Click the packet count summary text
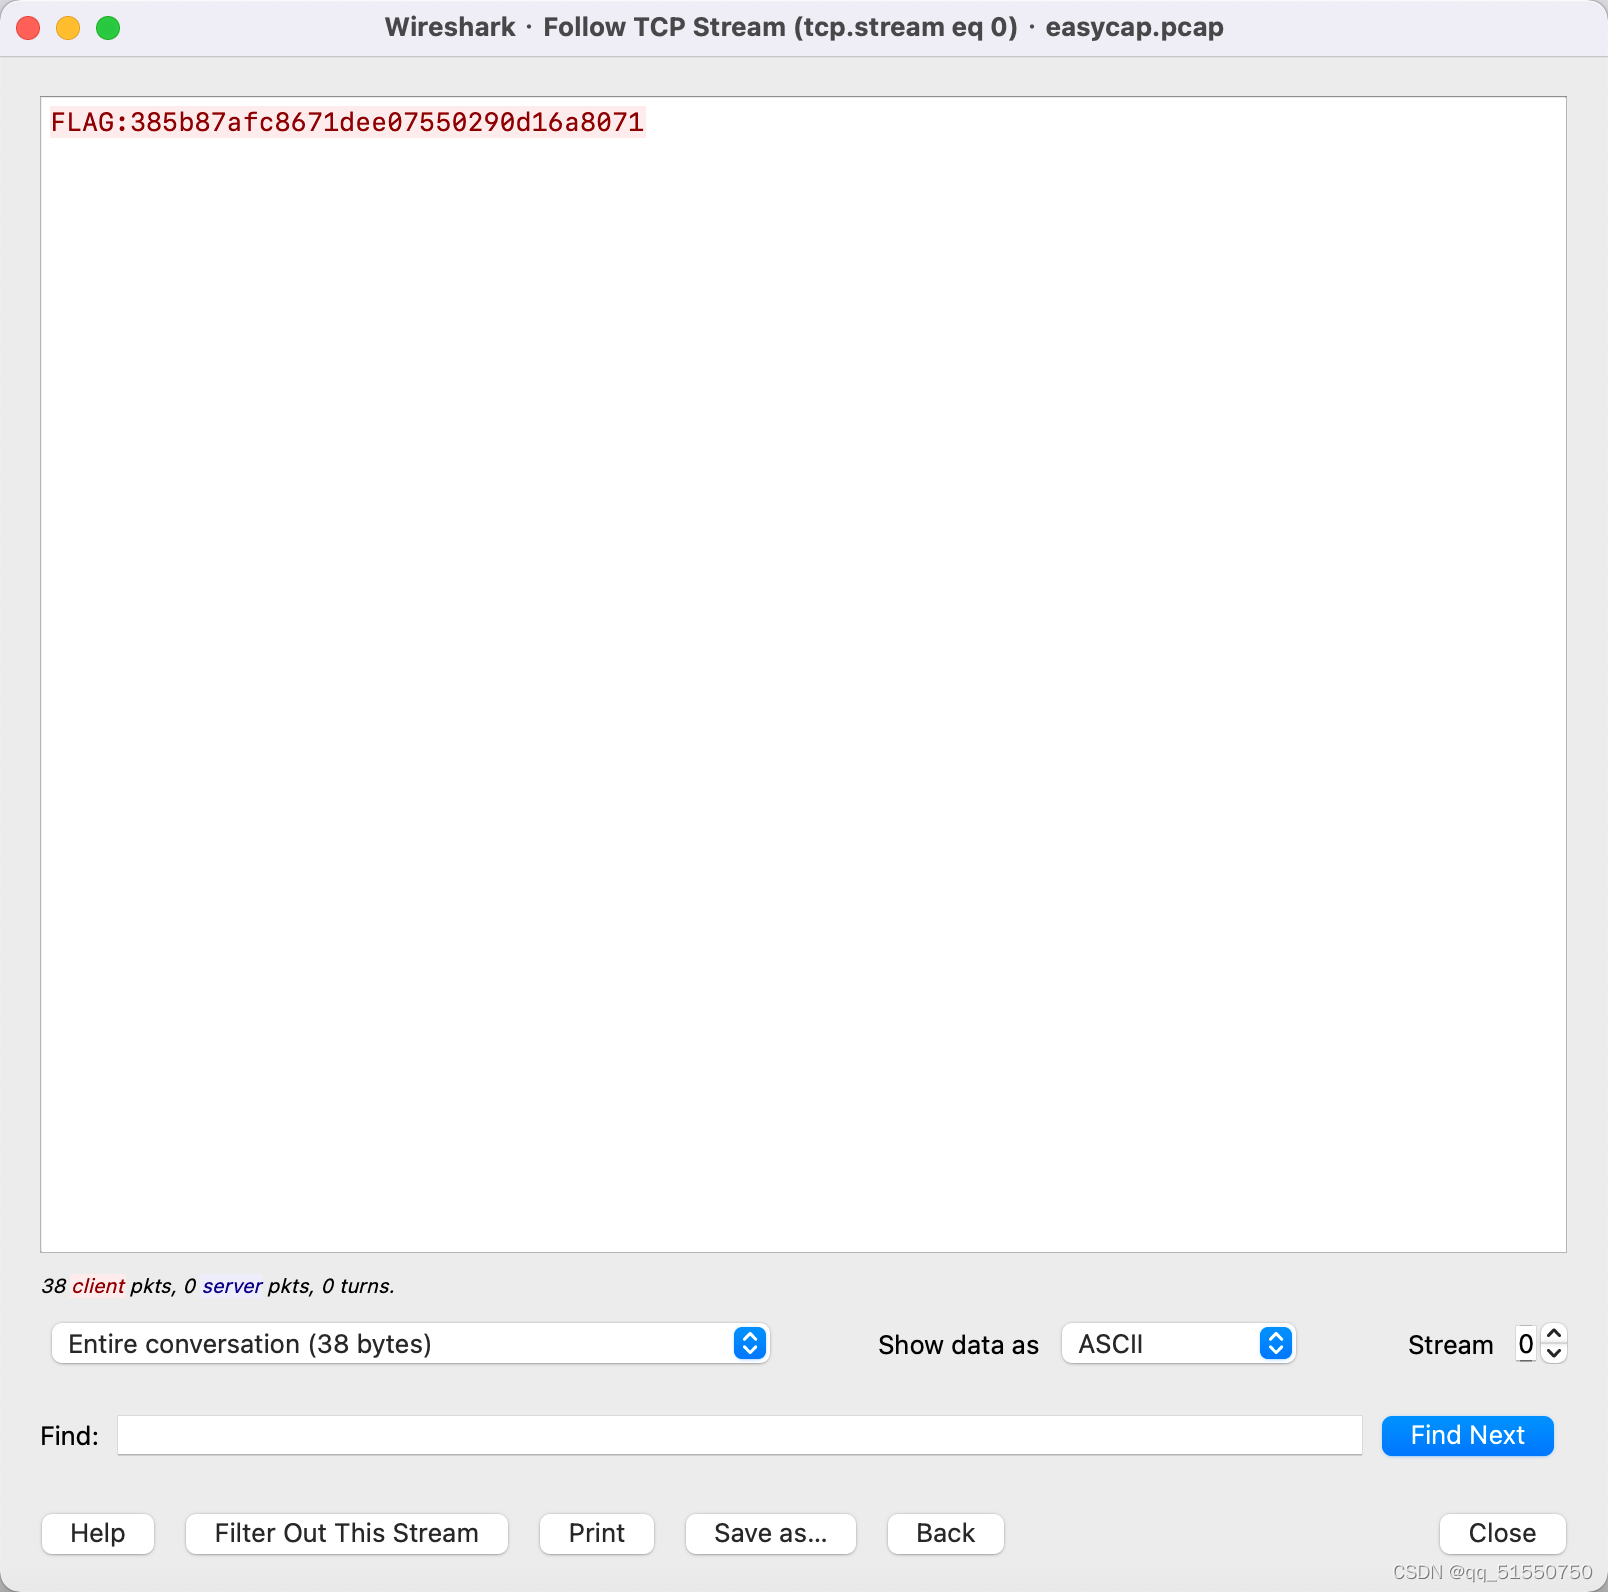 point(218,1286)
